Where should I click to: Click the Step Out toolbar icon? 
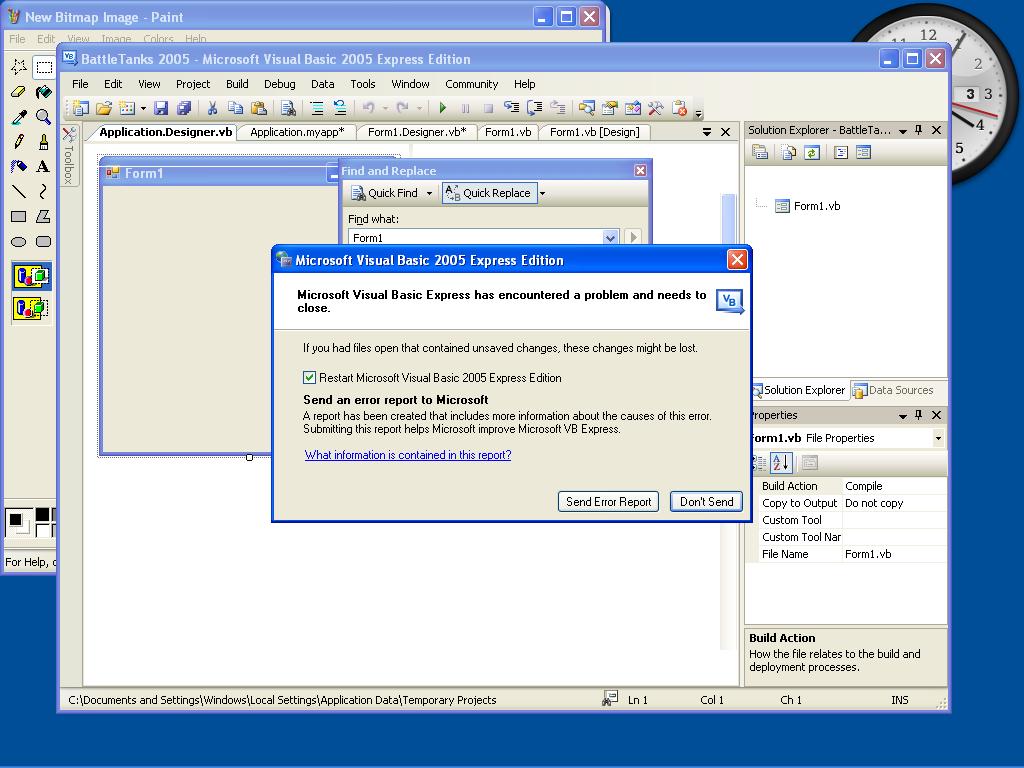(x=558, y=108)
